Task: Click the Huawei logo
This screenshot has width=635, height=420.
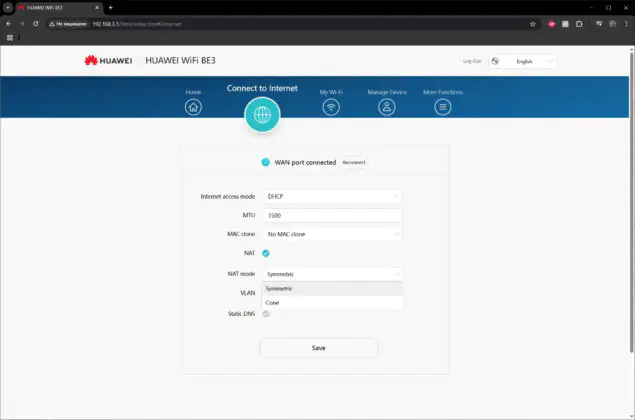Action: coord(108,61)
